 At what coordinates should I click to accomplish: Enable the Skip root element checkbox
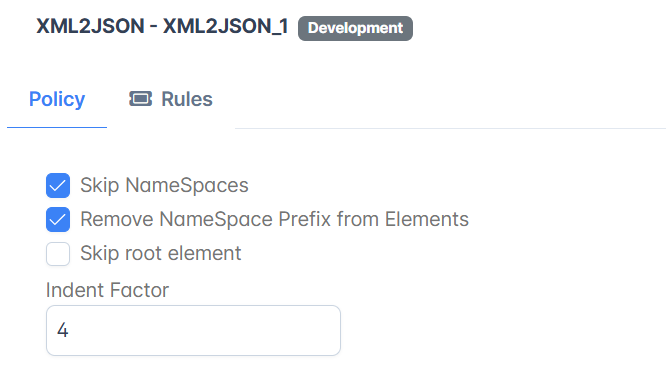[x=58, y=254]
